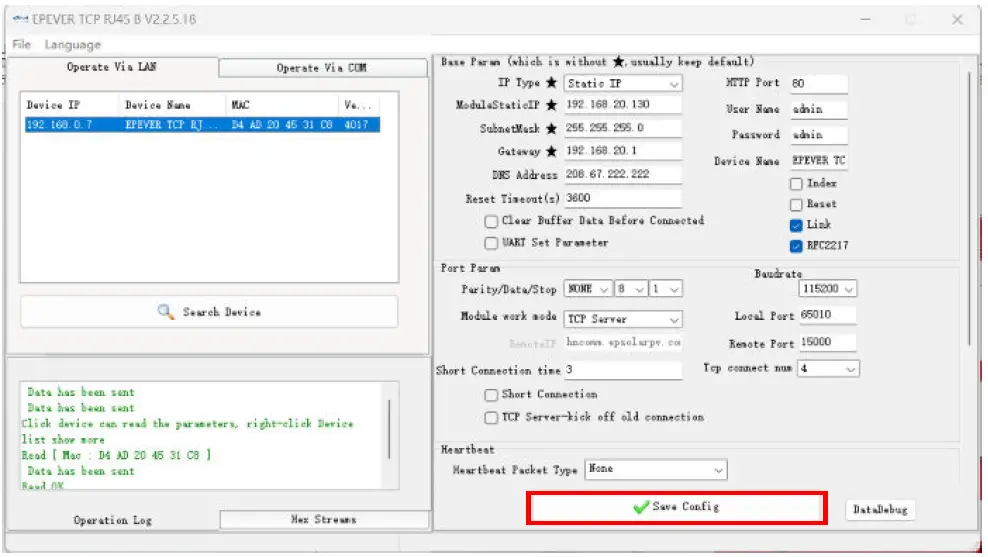Image resolution: width=988 pixels, height=557 pixels.
Task: Click the DNS Address field
Action: [623, 175]
